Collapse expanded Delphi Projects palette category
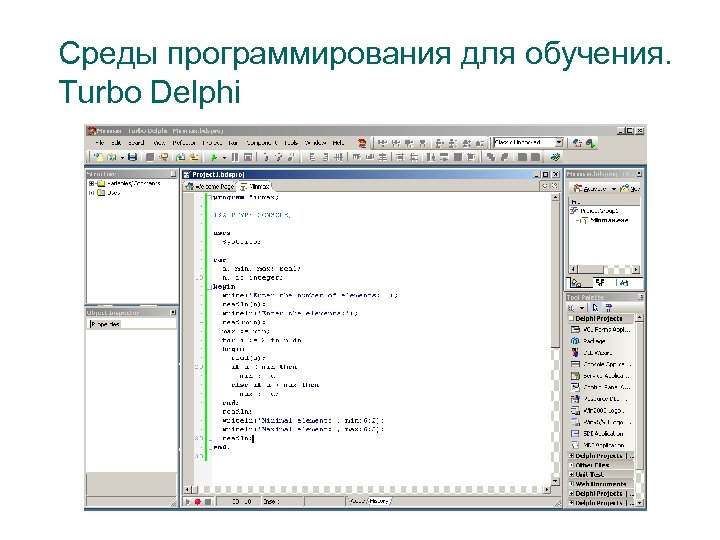The height and width of the screenshot is (540, 720). point(572,318)
